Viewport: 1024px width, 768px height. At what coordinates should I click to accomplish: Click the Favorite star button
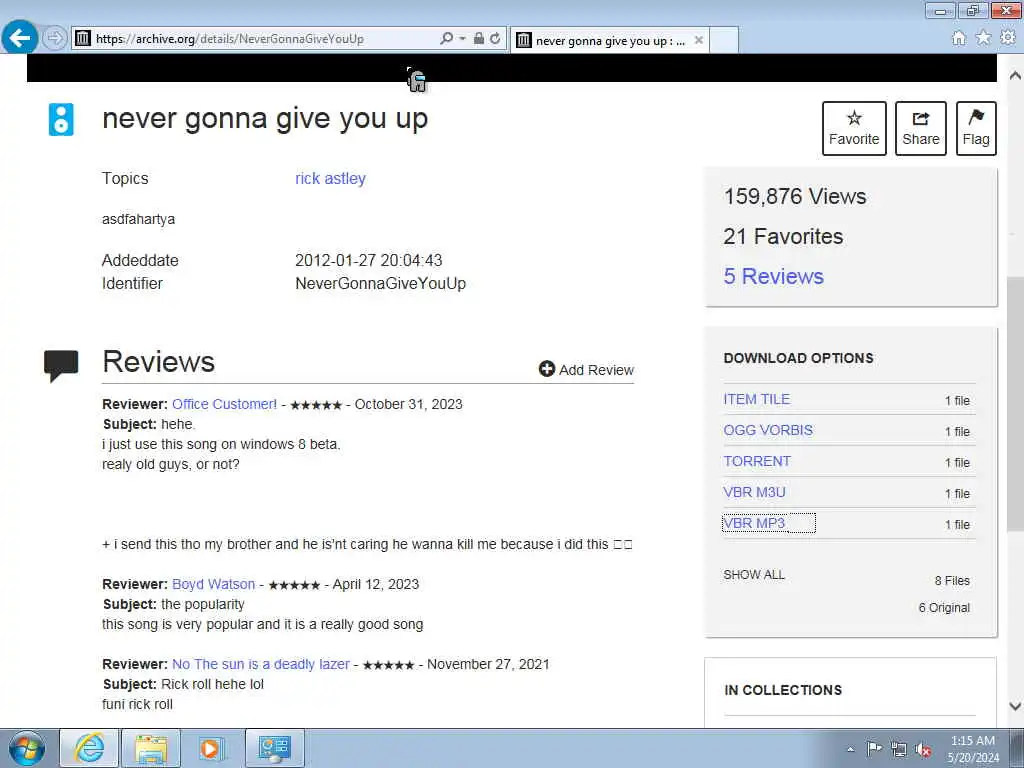click(854, 128)
